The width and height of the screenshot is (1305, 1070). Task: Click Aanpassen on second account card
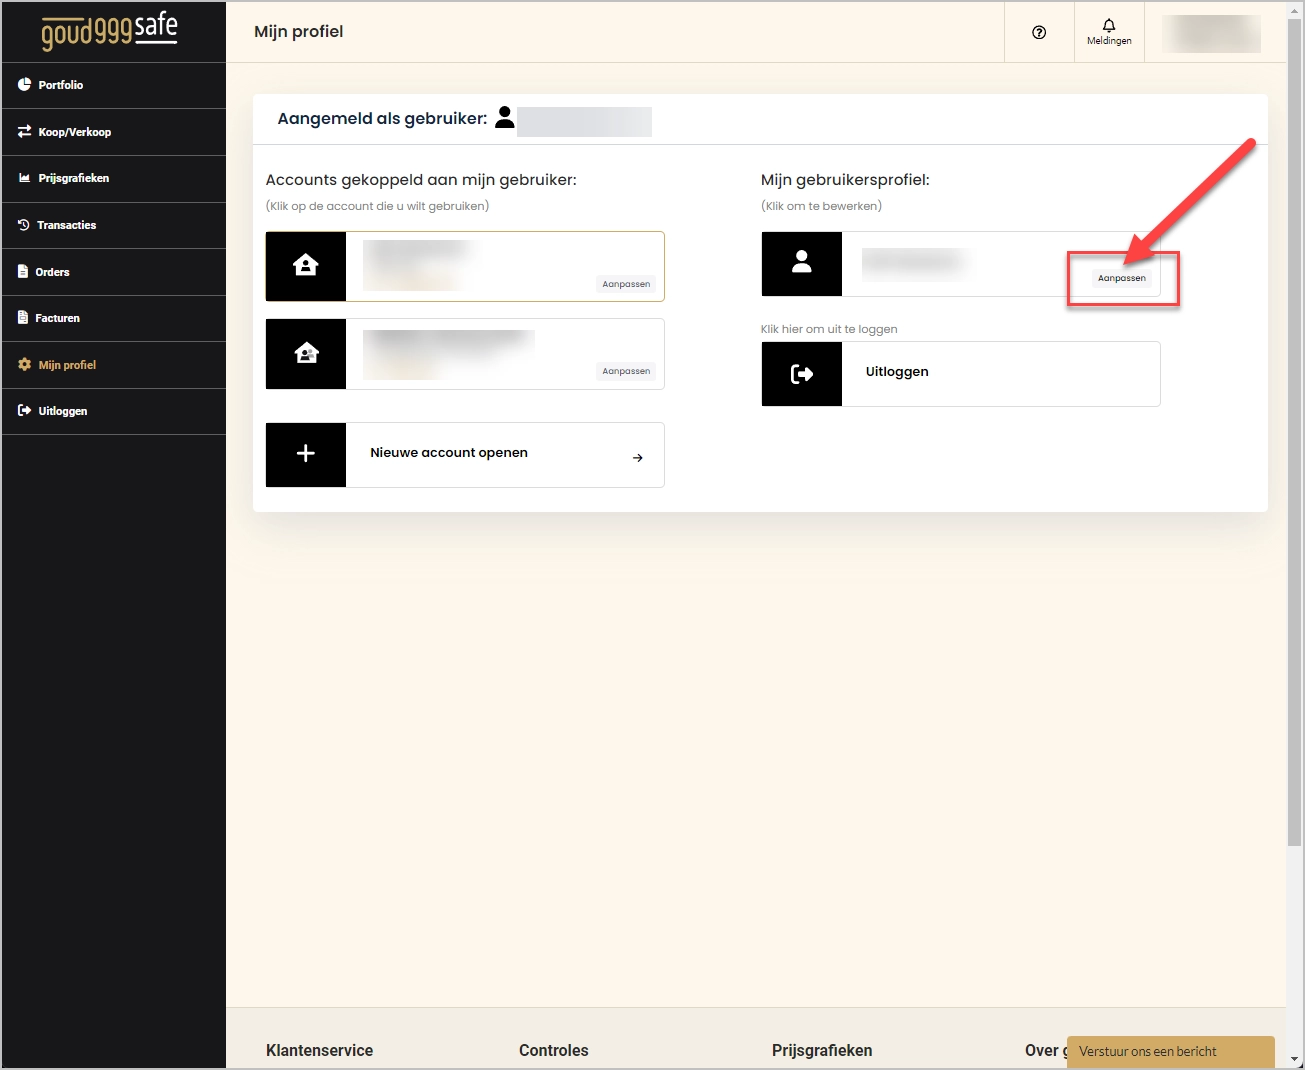tap(626, 371)
